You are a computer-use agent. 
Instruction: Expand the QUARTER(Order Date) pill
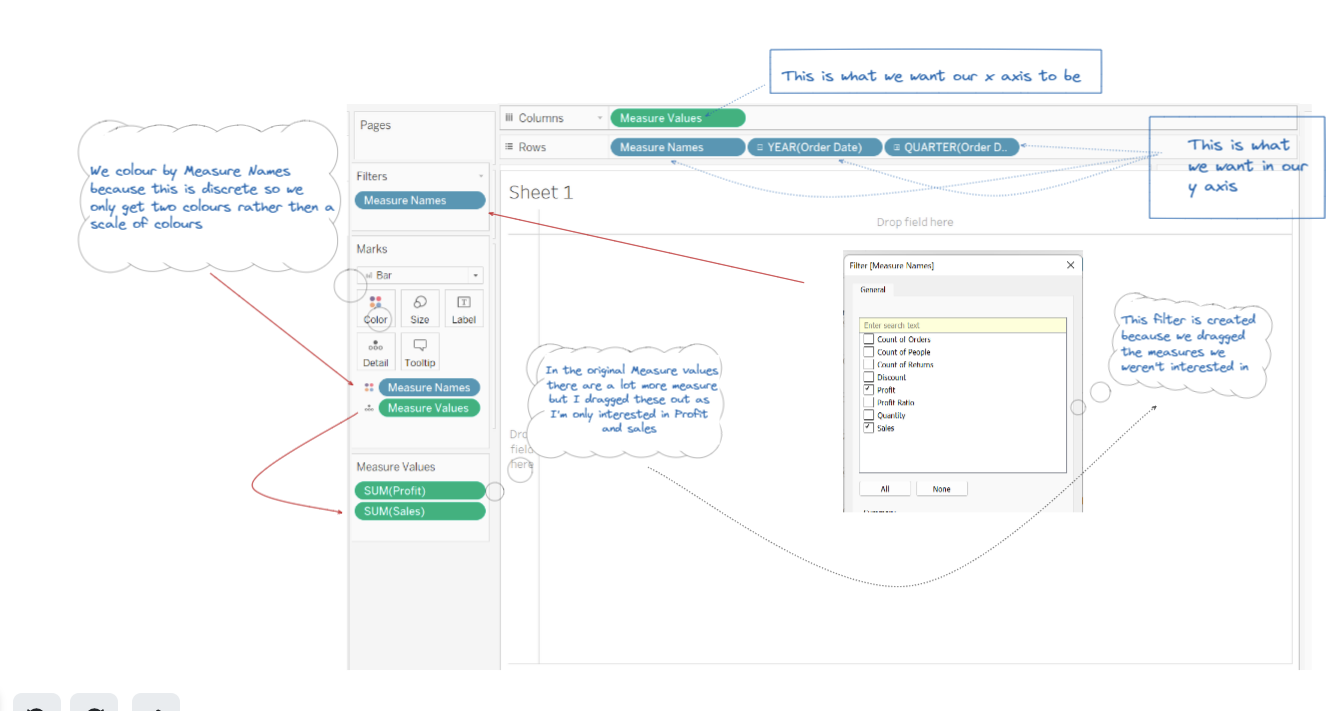pyautogui.click(x=897, y=147)
